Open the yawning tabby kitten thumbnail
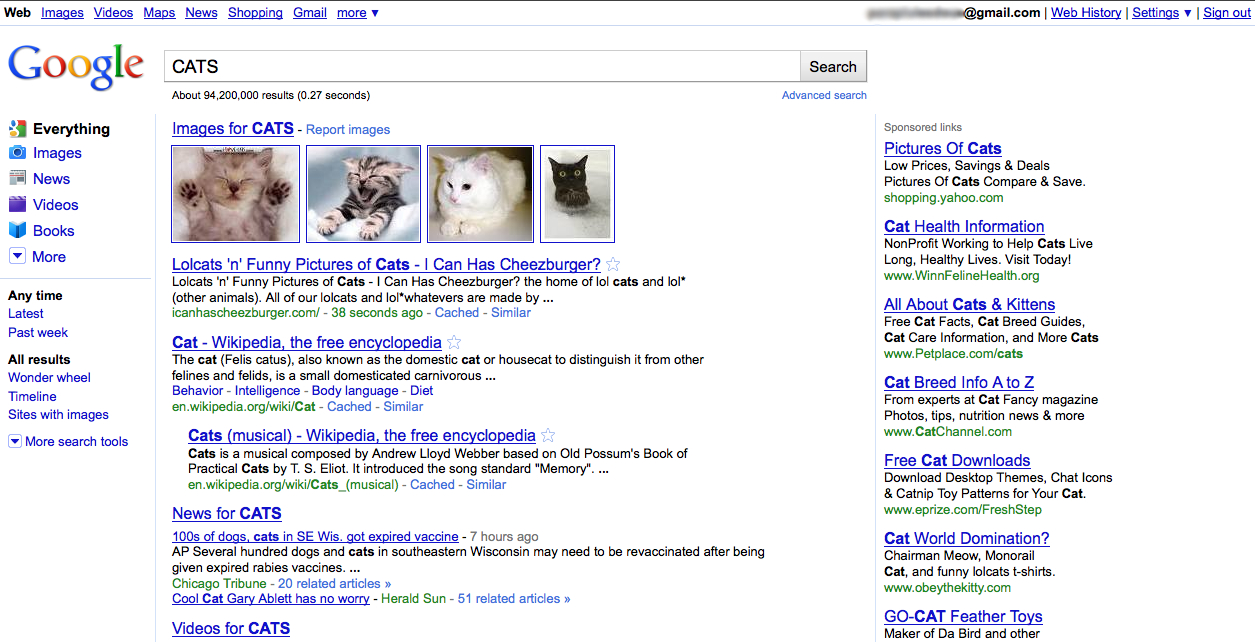This screenshot has width=1255, height=642. 363,194
